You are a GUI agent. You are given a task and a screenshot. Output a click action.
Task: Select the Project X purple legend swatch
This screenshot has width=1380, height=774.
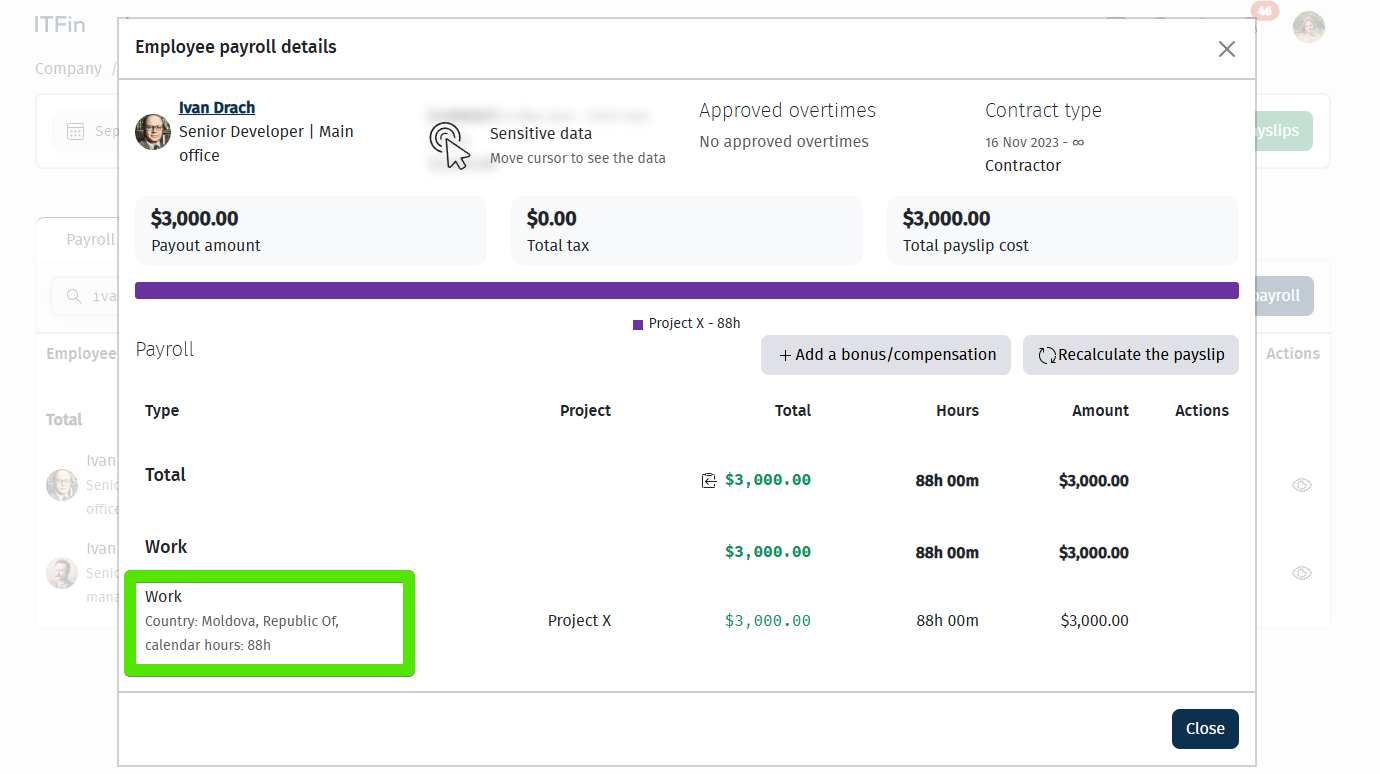[638, 325]
